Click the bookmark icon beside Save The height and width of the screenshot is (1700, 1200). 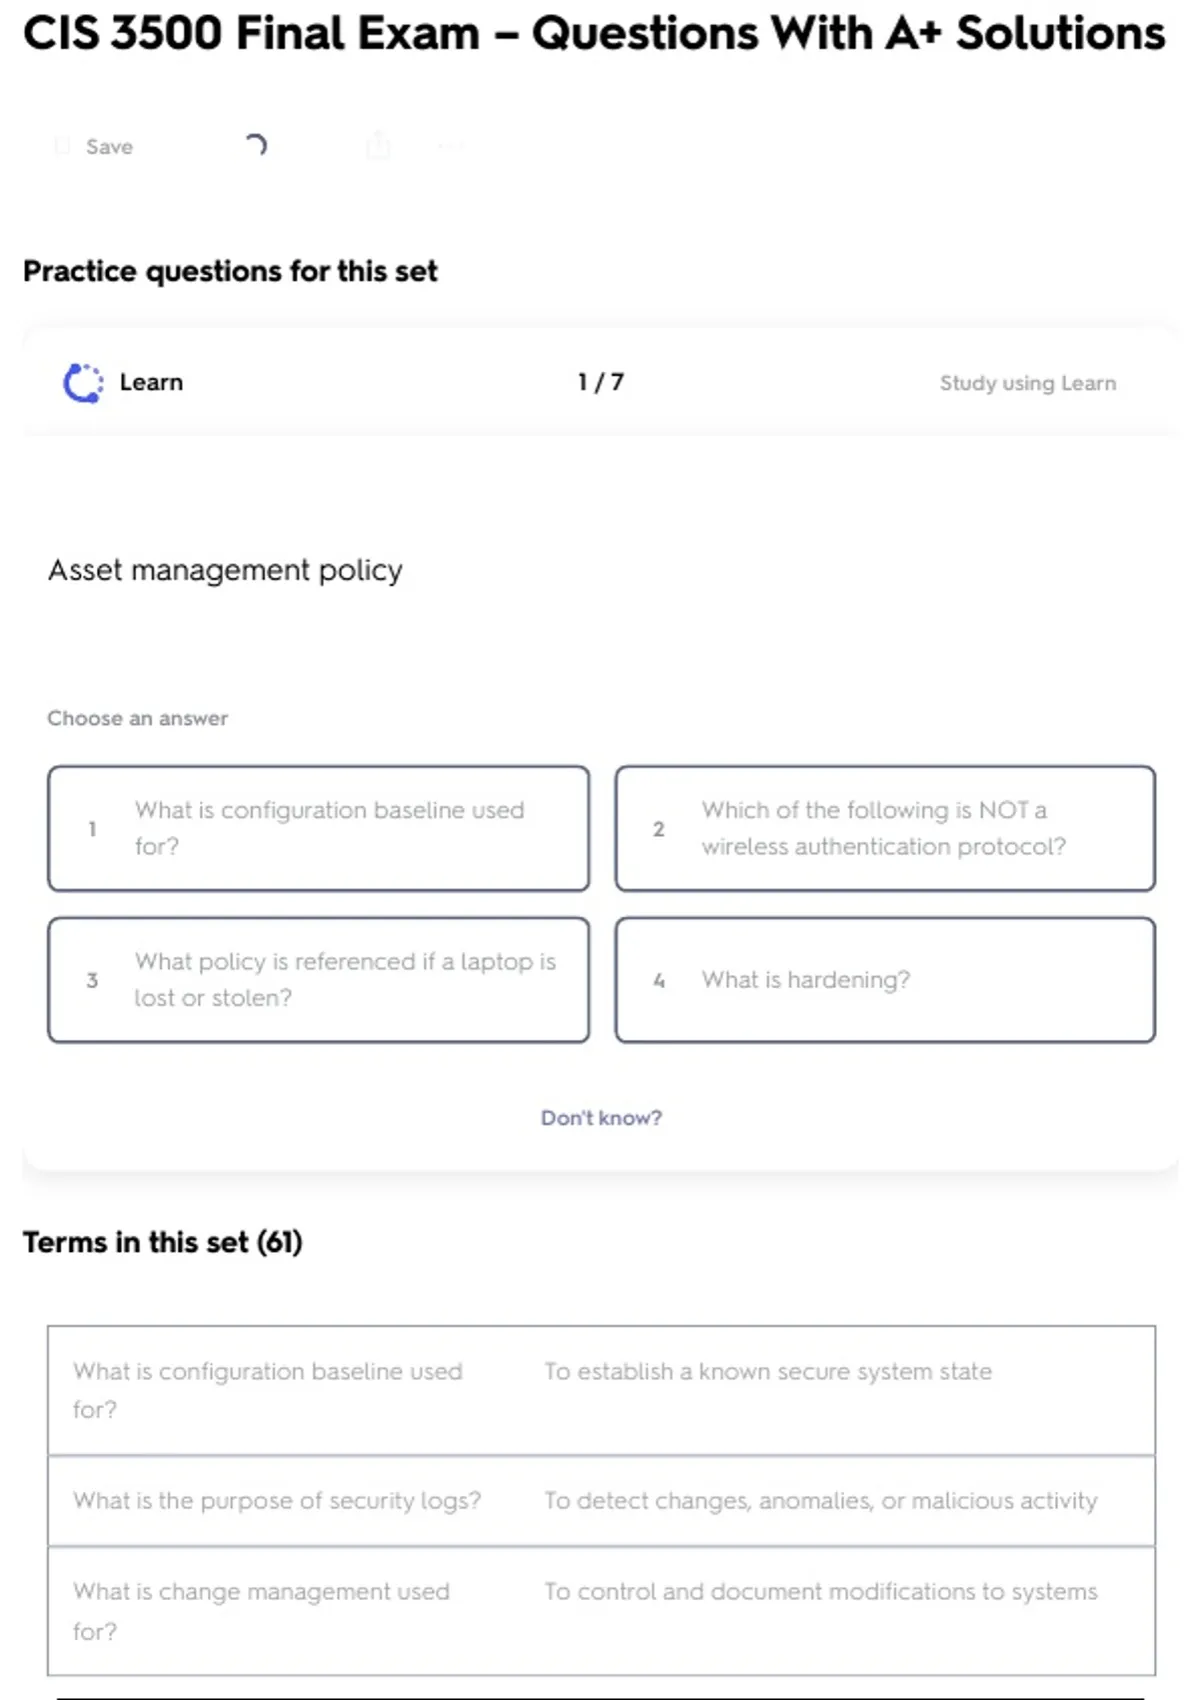[62, 147]
